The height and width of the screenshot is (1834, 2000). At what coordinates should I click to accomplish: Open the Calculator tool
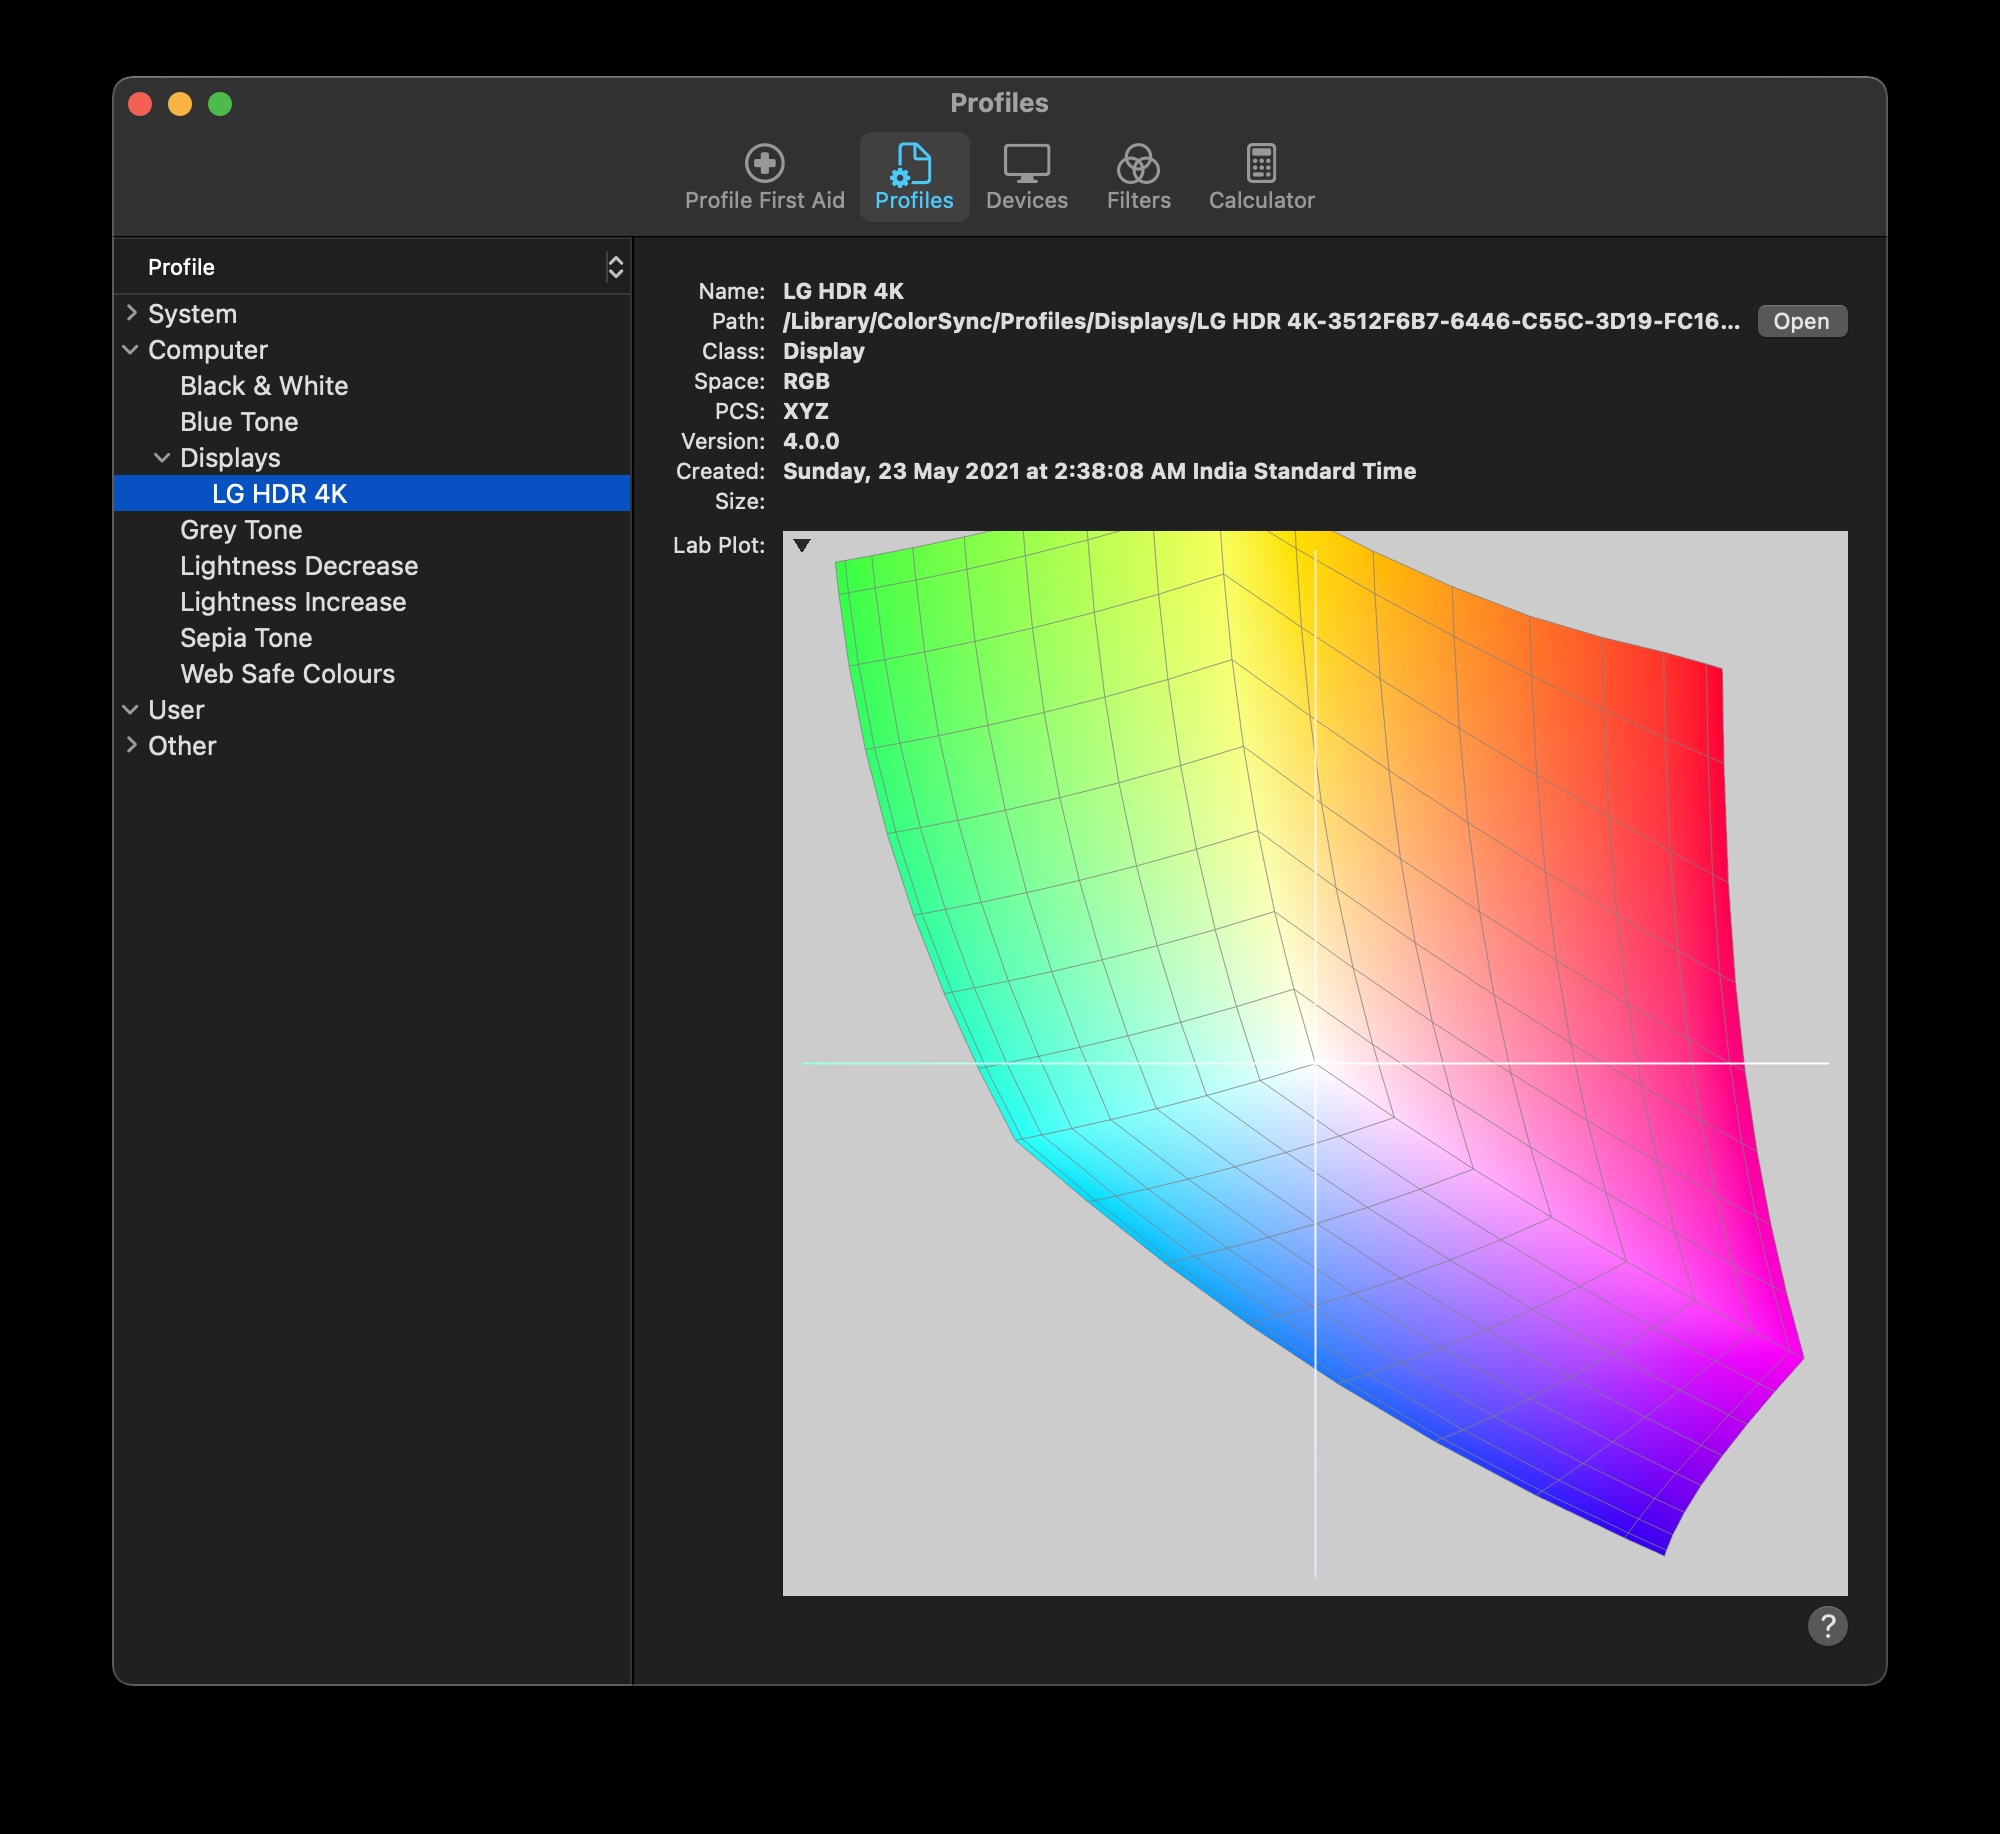coord(1260,177)
